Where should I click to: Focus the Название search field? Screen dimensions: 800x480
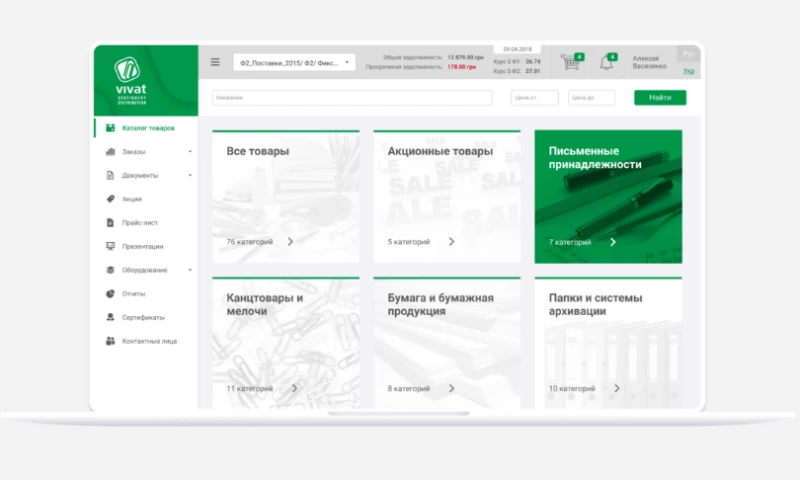point(352,98)
